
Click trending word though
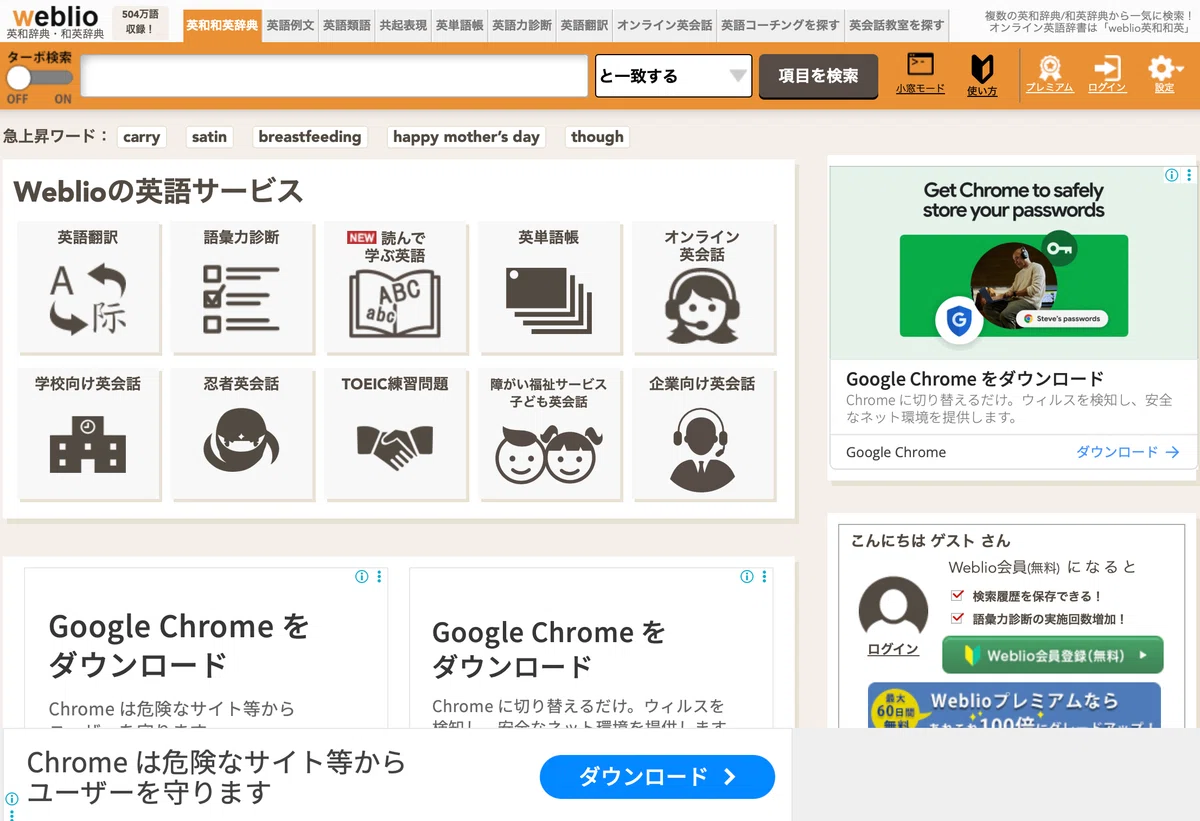[x=597, y=137]
